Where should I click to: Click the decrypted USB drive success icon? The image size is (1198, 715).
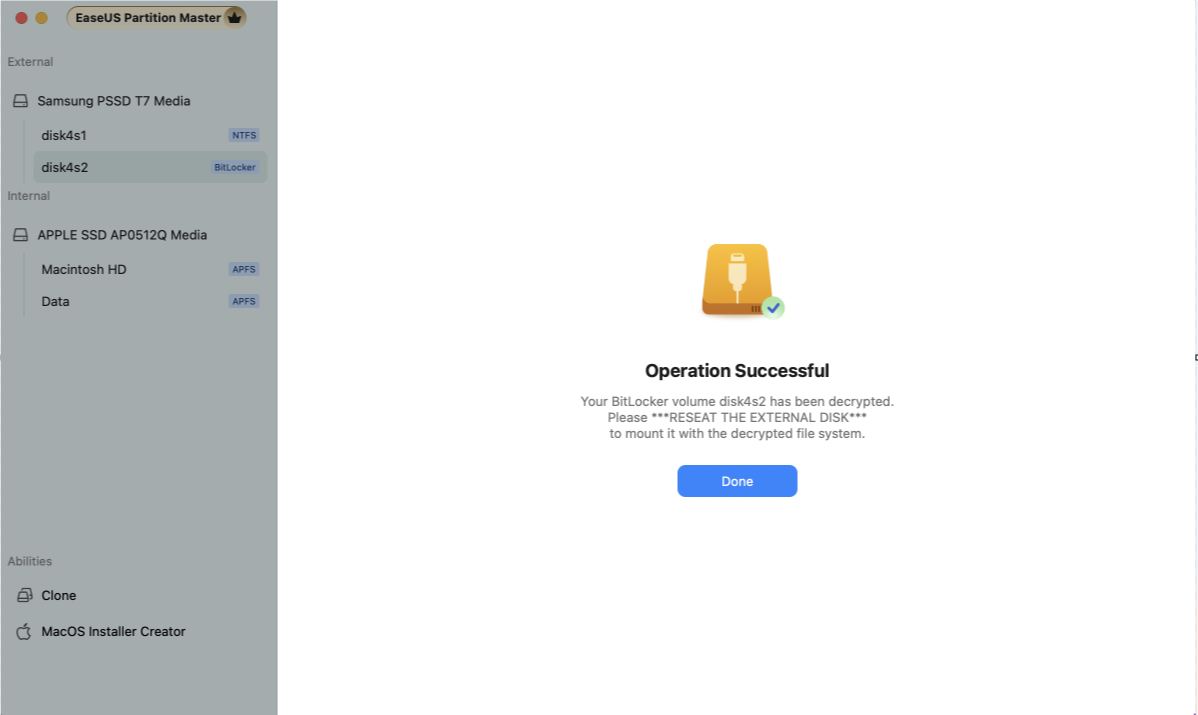pos(741,281)
